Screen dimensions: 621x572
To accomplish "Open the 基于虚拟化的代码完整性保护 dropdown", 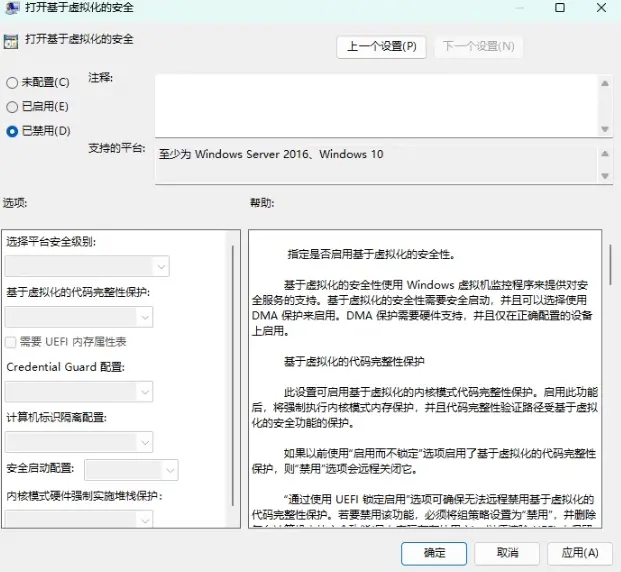I will point(79,317).
